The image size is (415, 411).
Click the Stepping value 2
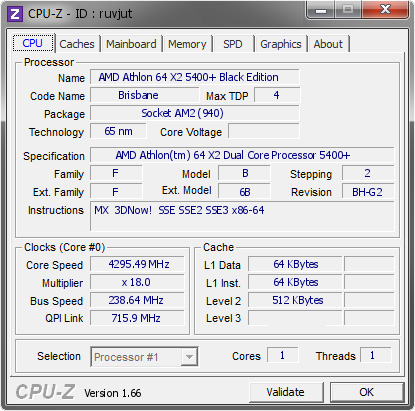click(368, 173)
